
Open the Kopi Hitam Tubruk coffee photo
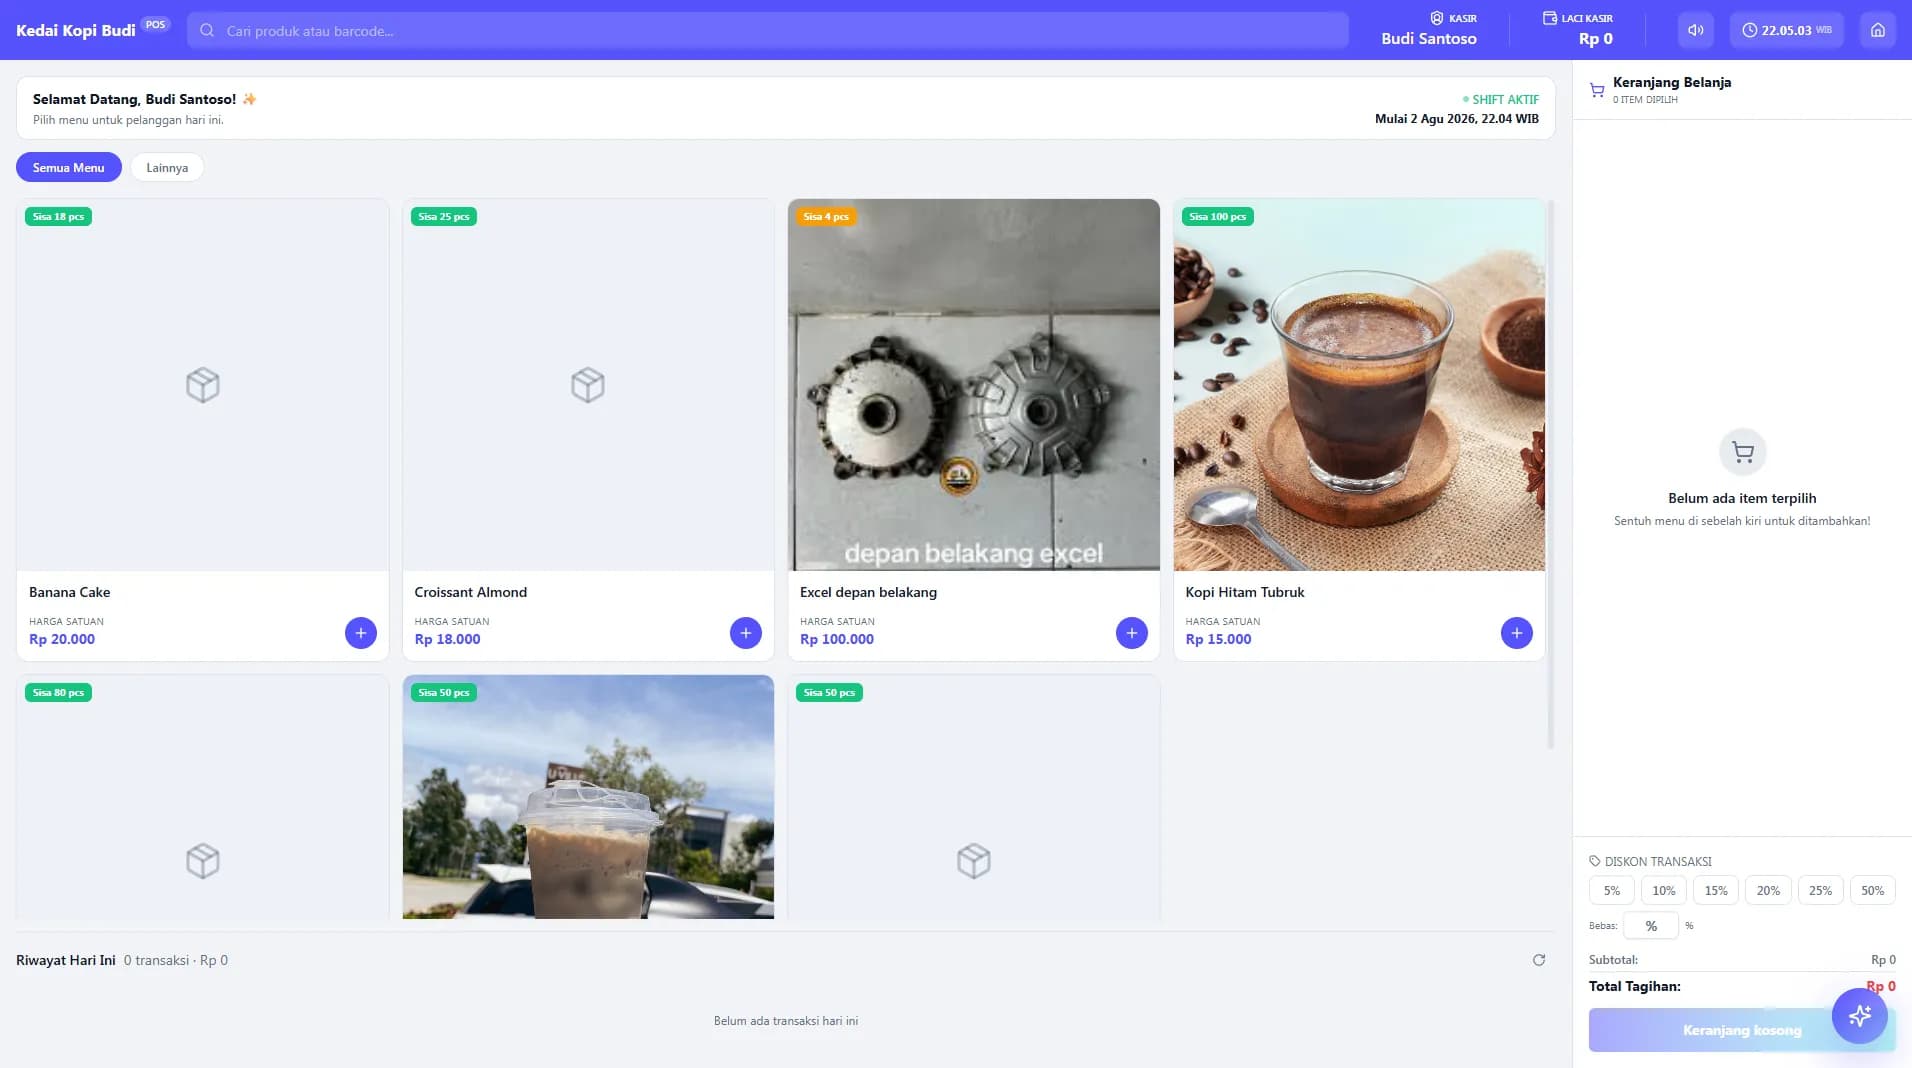1359,385
